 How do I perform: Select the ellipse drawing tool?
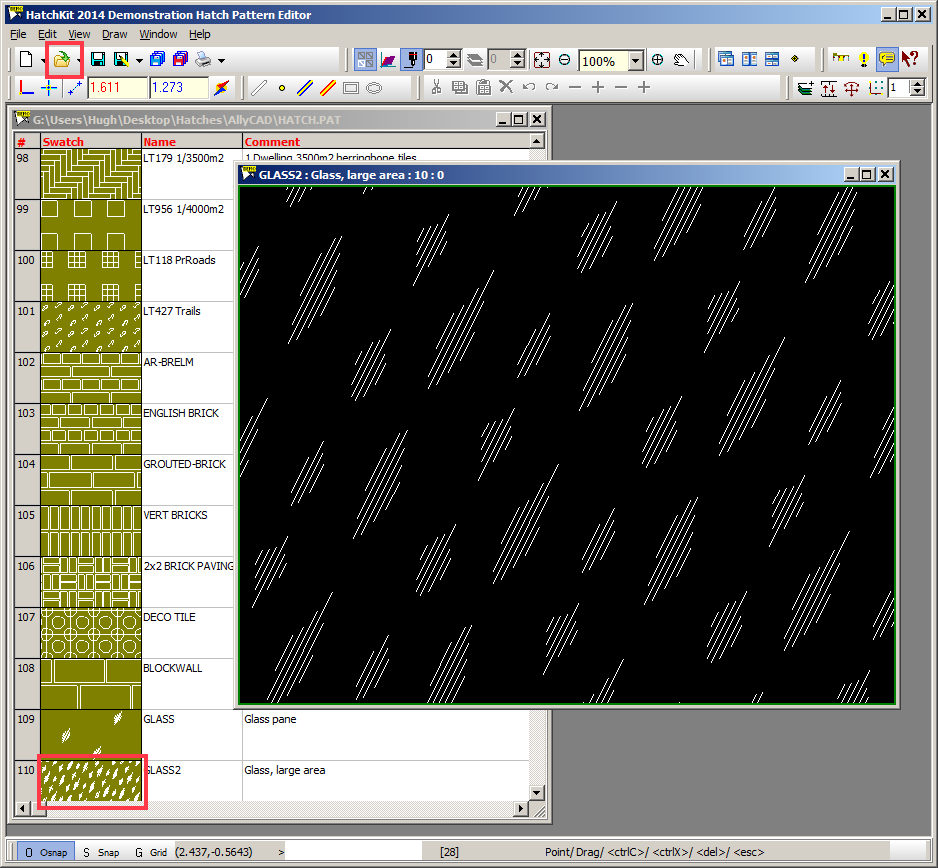pos(374,88)
